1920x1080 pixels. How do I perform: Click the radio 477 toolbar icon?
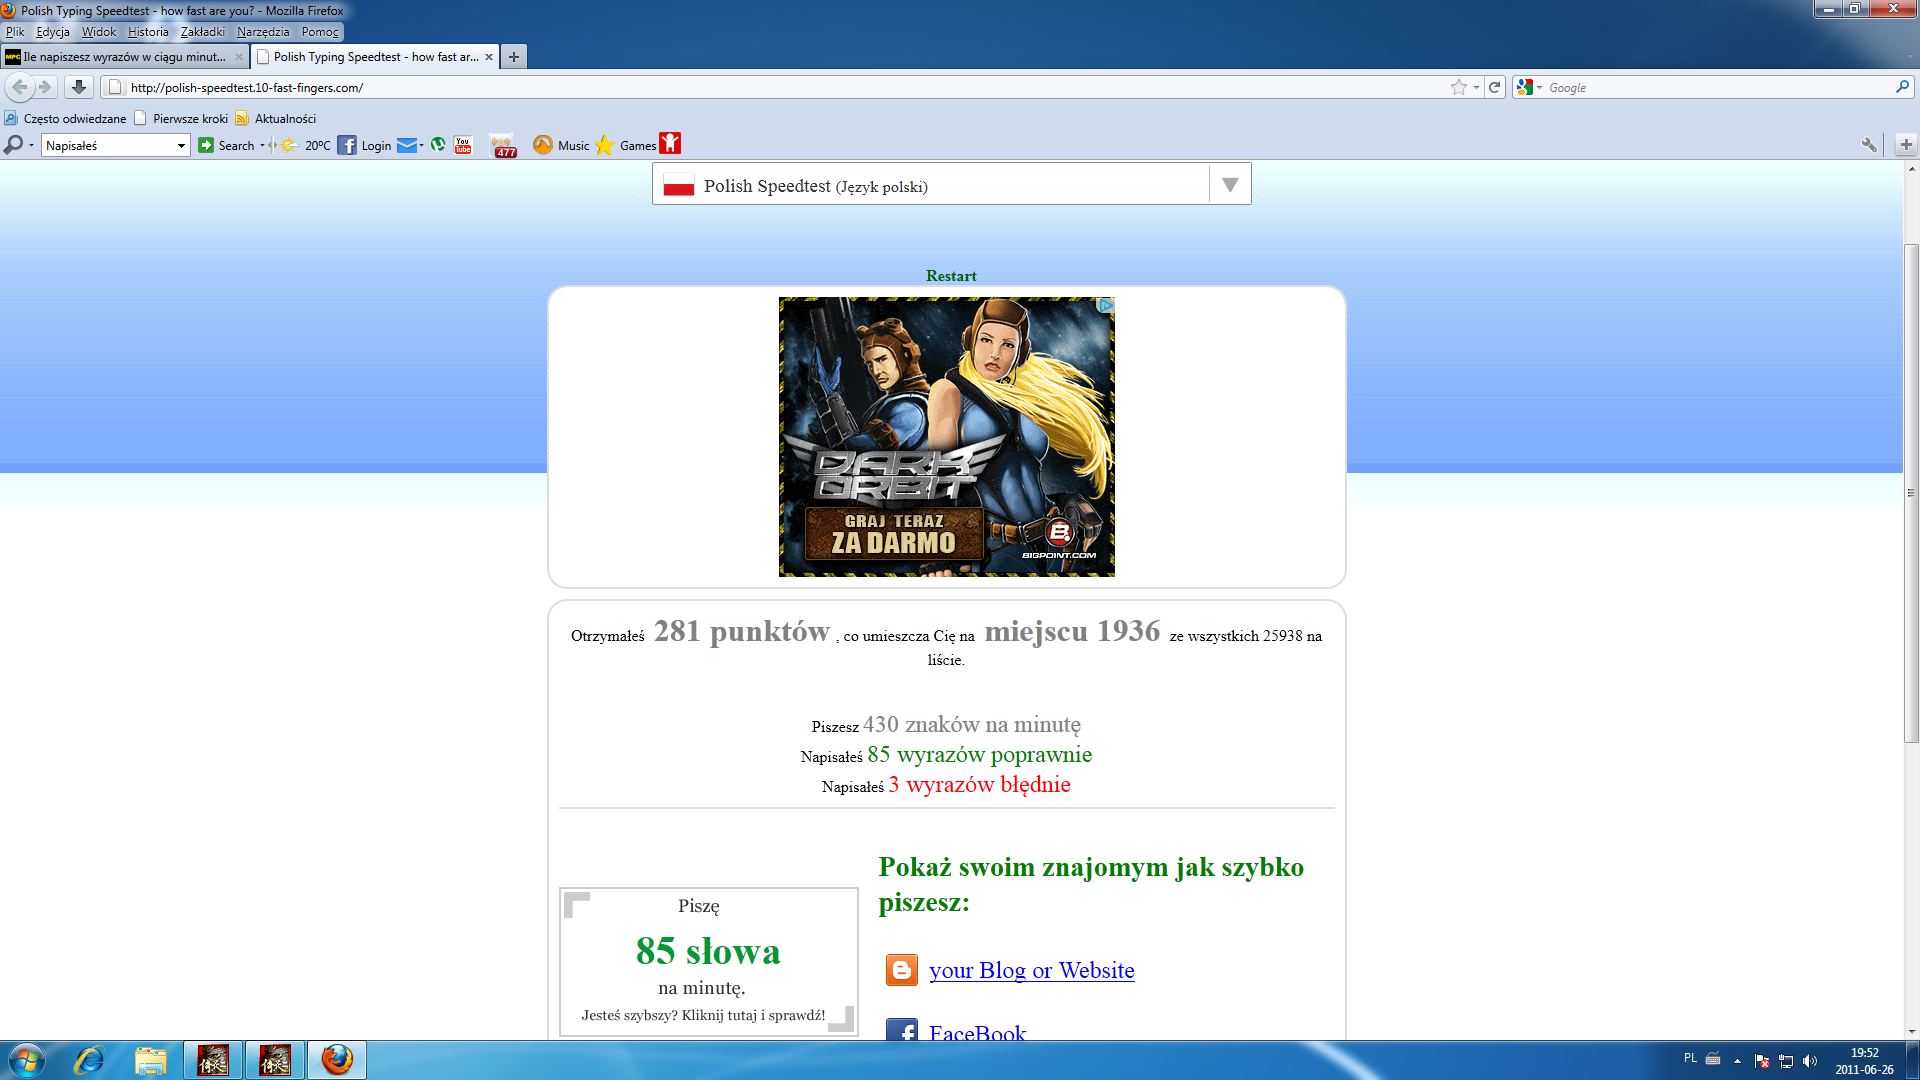(x=503, y=146)
